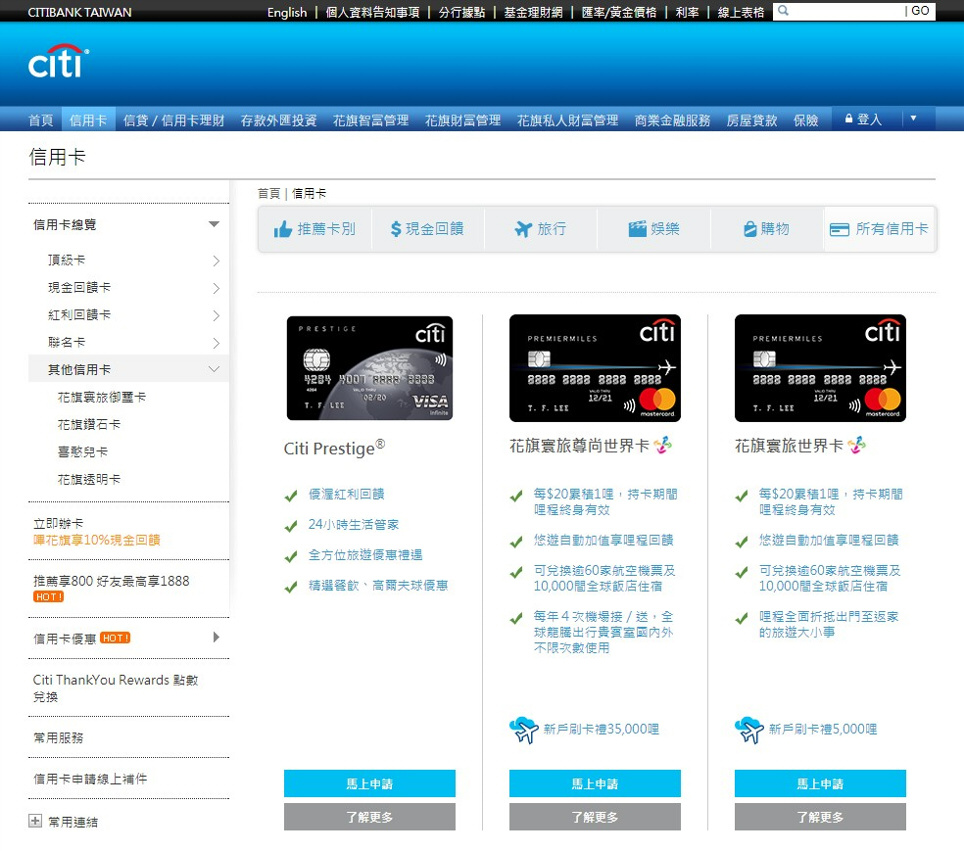
Task: Click the icon after 花旗寰旅世界卡 title
Action: 857,445
